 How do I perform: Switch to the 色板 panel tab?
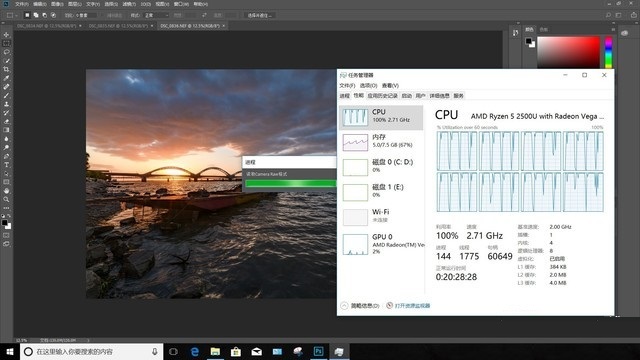pos(543,29)
